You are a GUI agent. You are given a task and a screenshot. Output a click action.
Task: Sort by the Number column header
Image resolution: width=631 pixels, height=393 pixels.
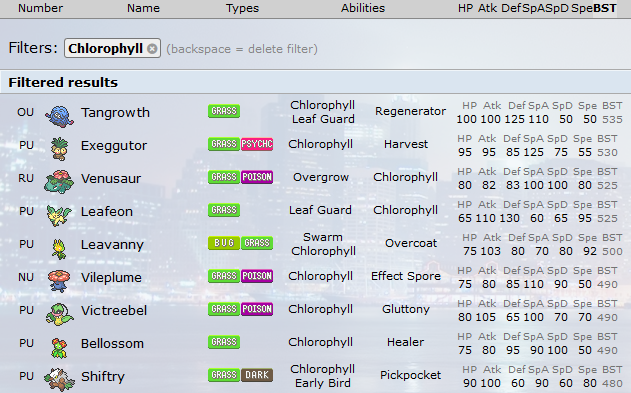click(40, 8)
